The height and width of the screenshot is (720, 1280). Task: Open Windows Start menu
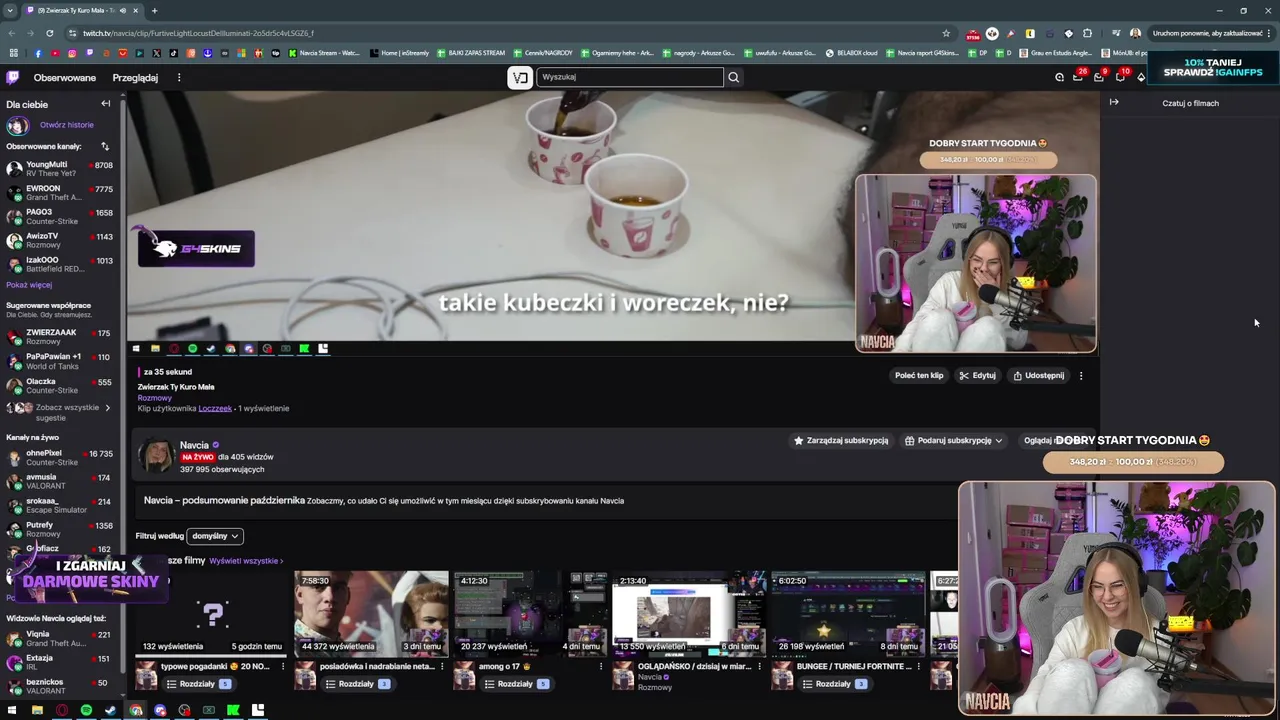tap(12, 710)
